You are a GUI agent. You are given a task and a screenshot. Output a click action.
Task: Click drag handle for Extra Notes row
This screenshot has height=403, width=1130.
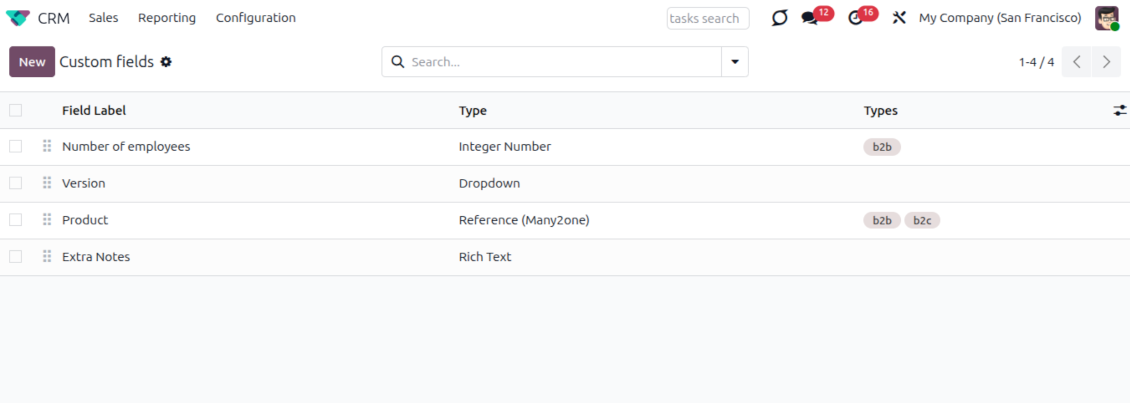(47, 257)
